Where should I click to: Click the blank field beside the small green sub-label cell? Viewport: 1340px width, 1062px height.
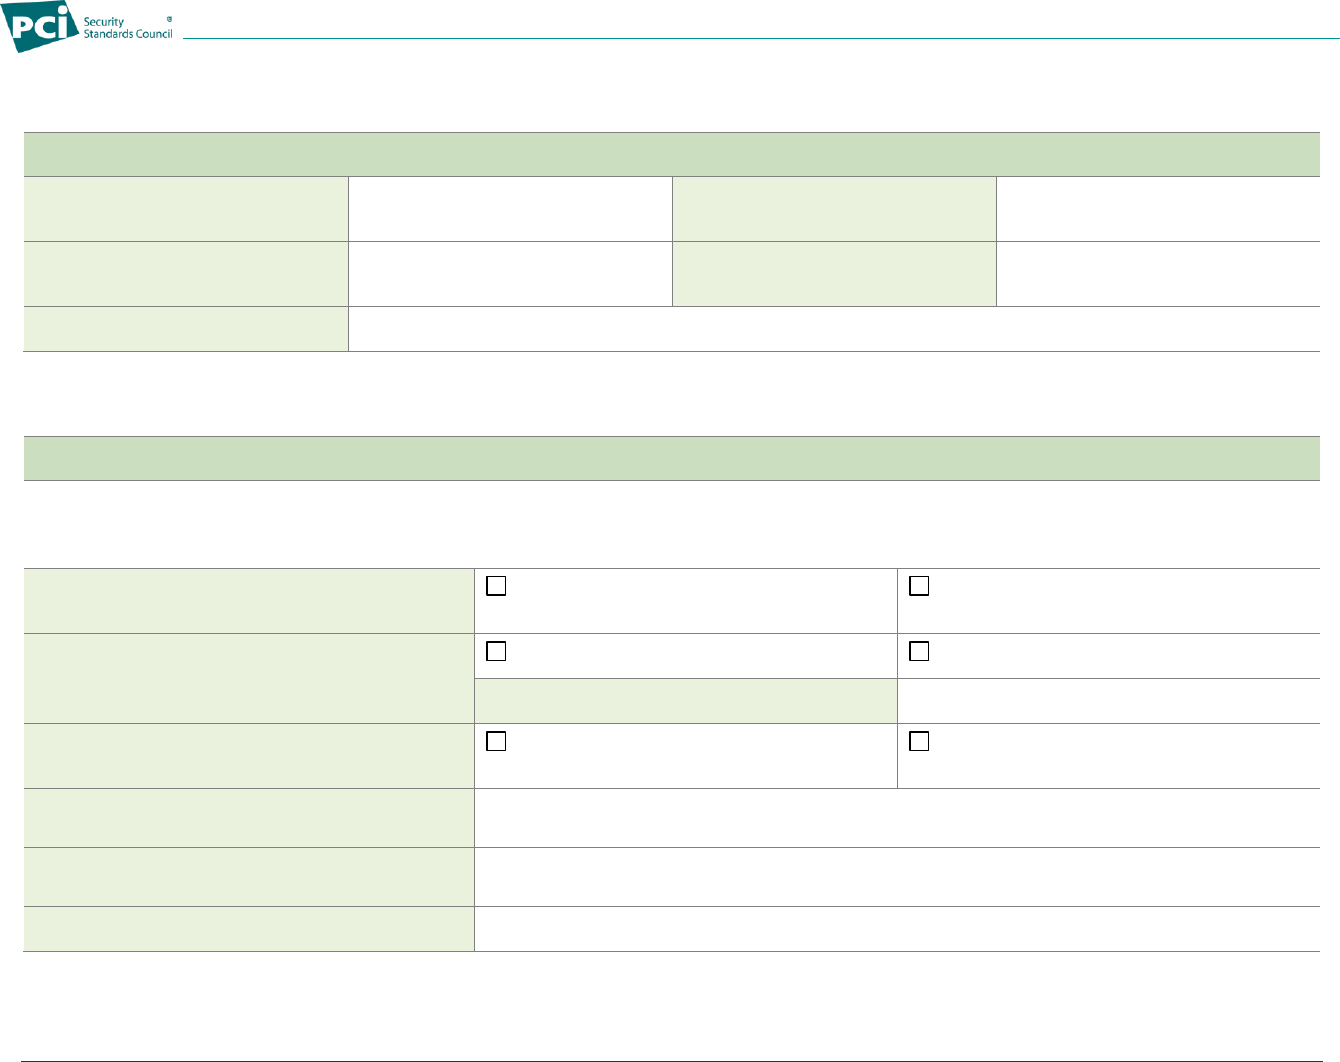point(1108,701)
